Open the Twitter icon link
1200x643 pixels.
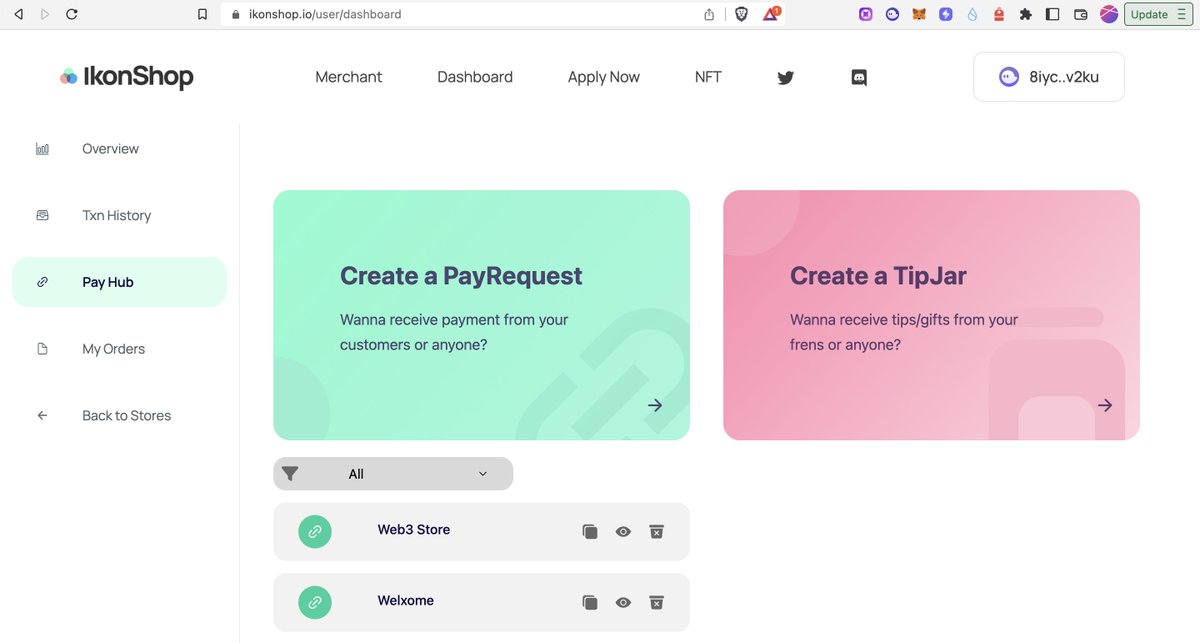click(x=786, y=77)
